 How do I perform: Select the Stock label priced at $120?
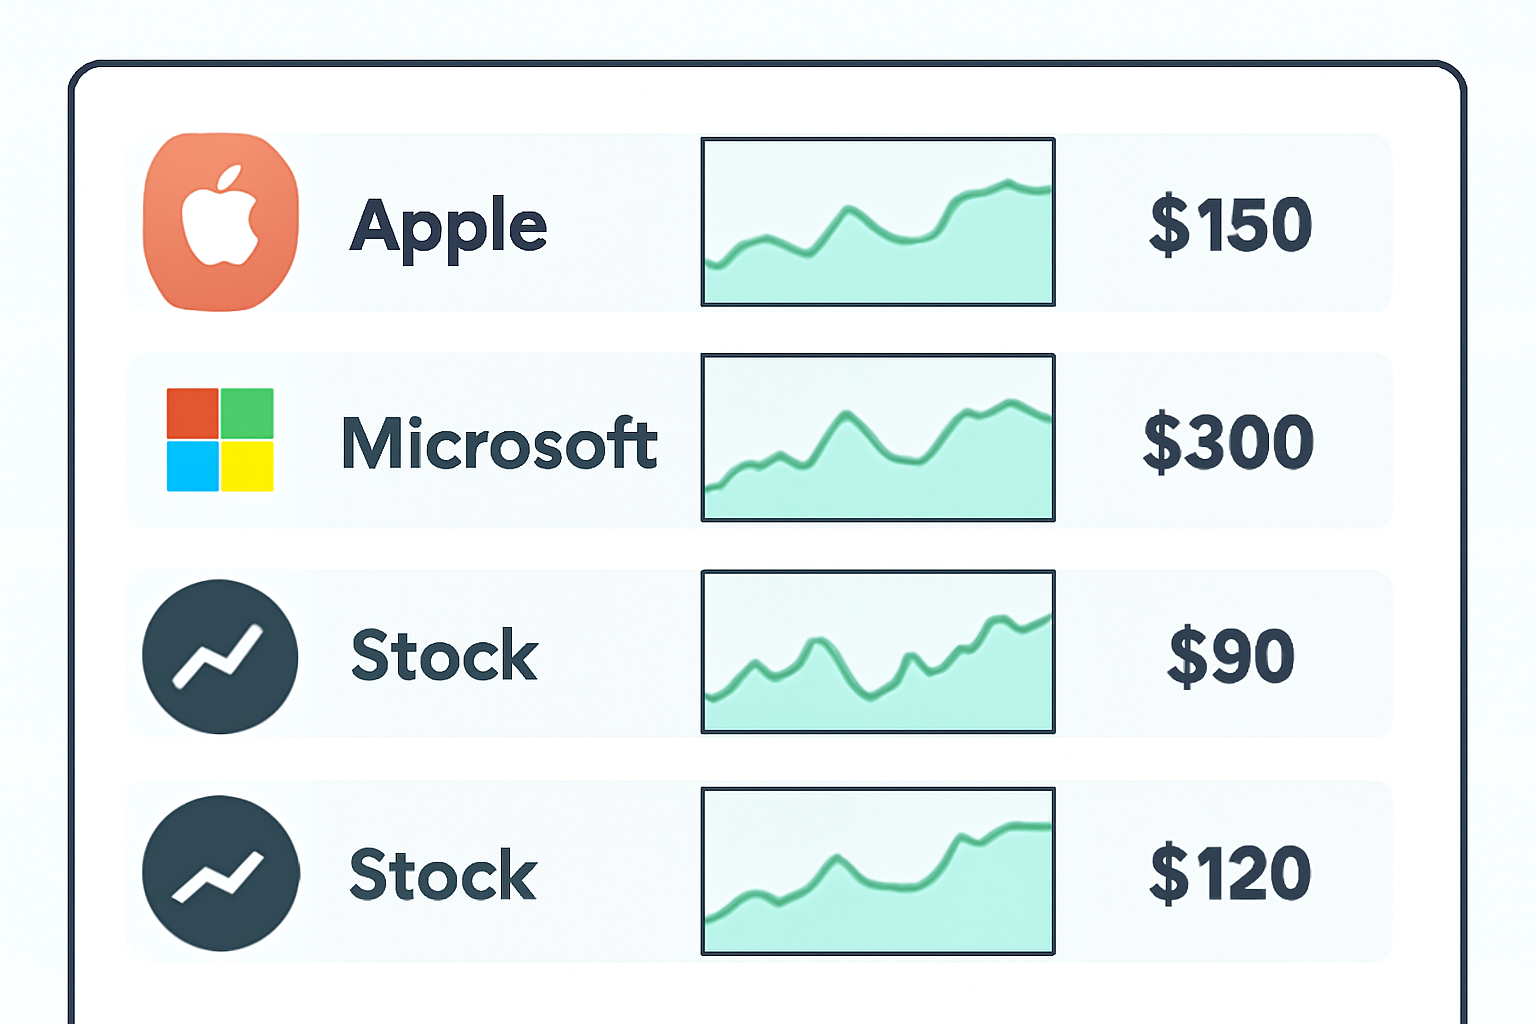point(443,874)
